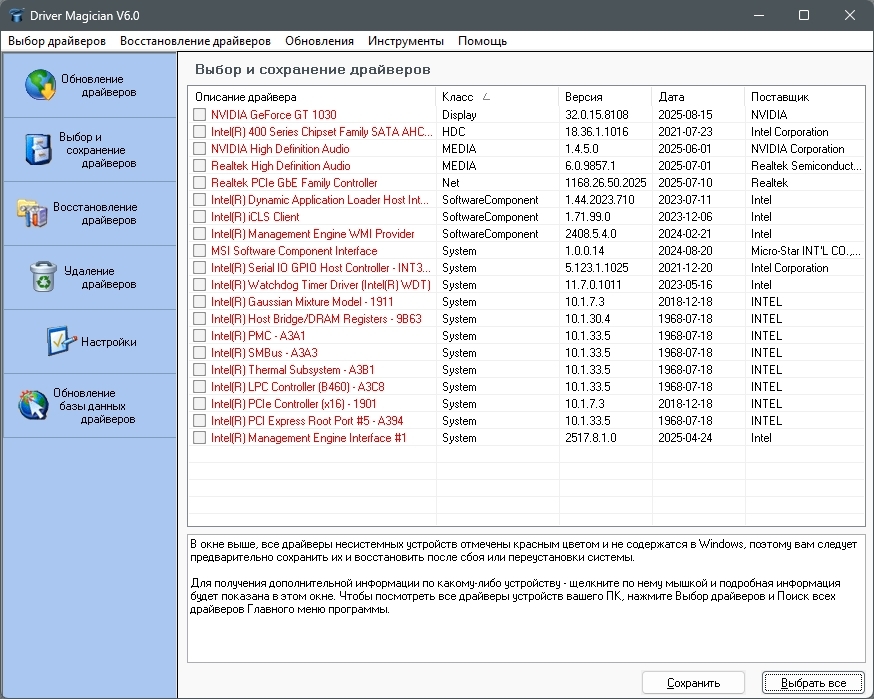Open the Обновление драйверов globe icon
Screen dimensions: 874x699
(41, 85)
